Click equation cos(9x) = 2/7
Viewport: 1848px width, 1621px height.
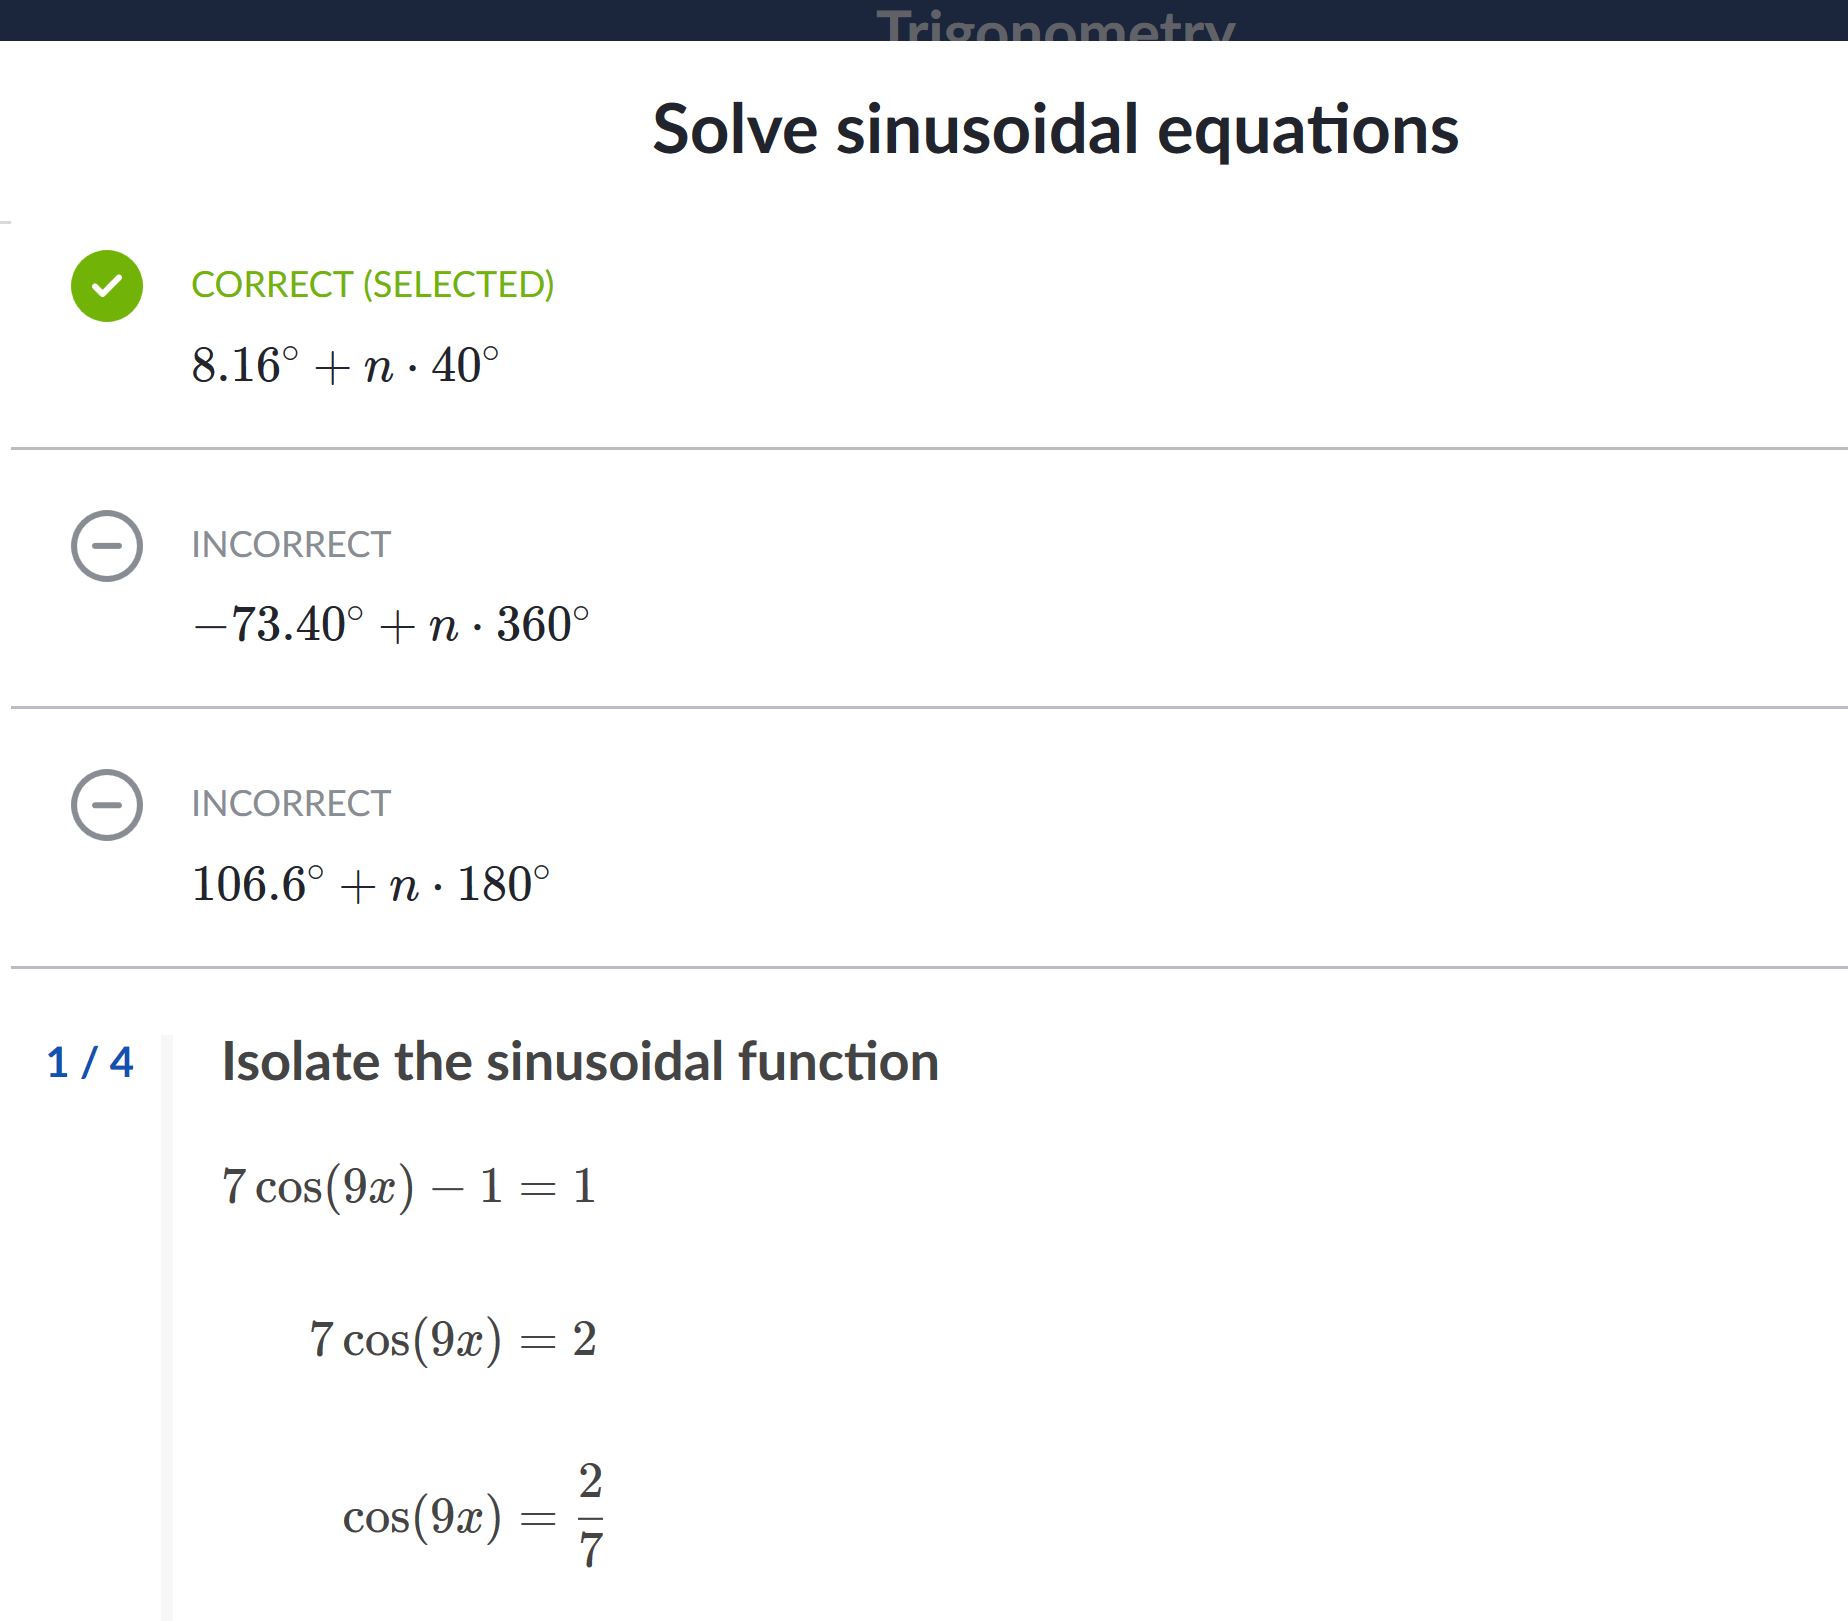(473, 1516)
